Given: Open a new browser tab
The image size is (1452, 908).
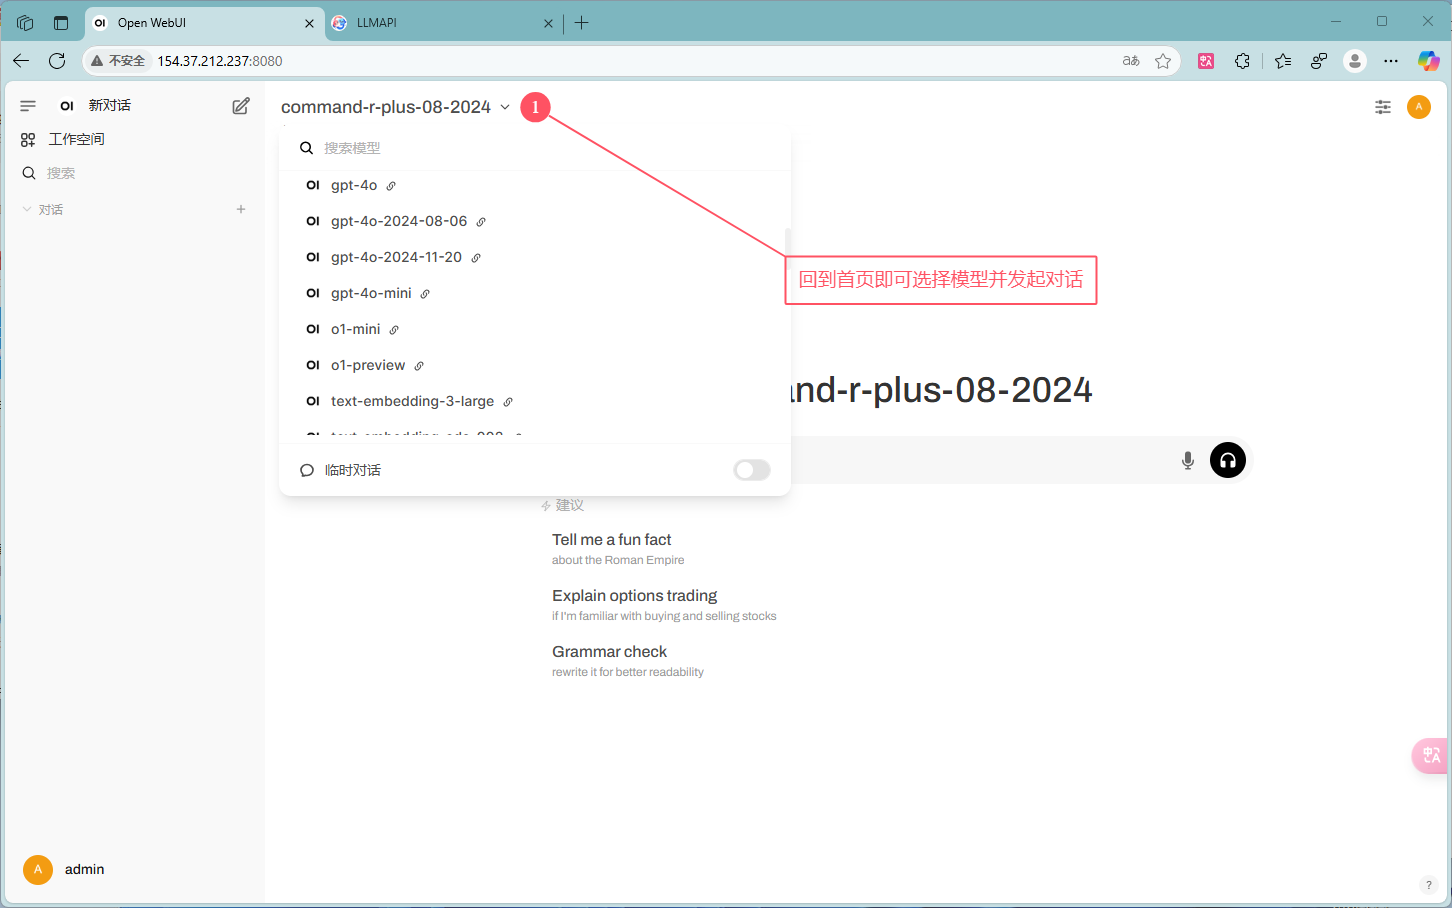Looking at the screenshot, I should click(x=582, y=23).
